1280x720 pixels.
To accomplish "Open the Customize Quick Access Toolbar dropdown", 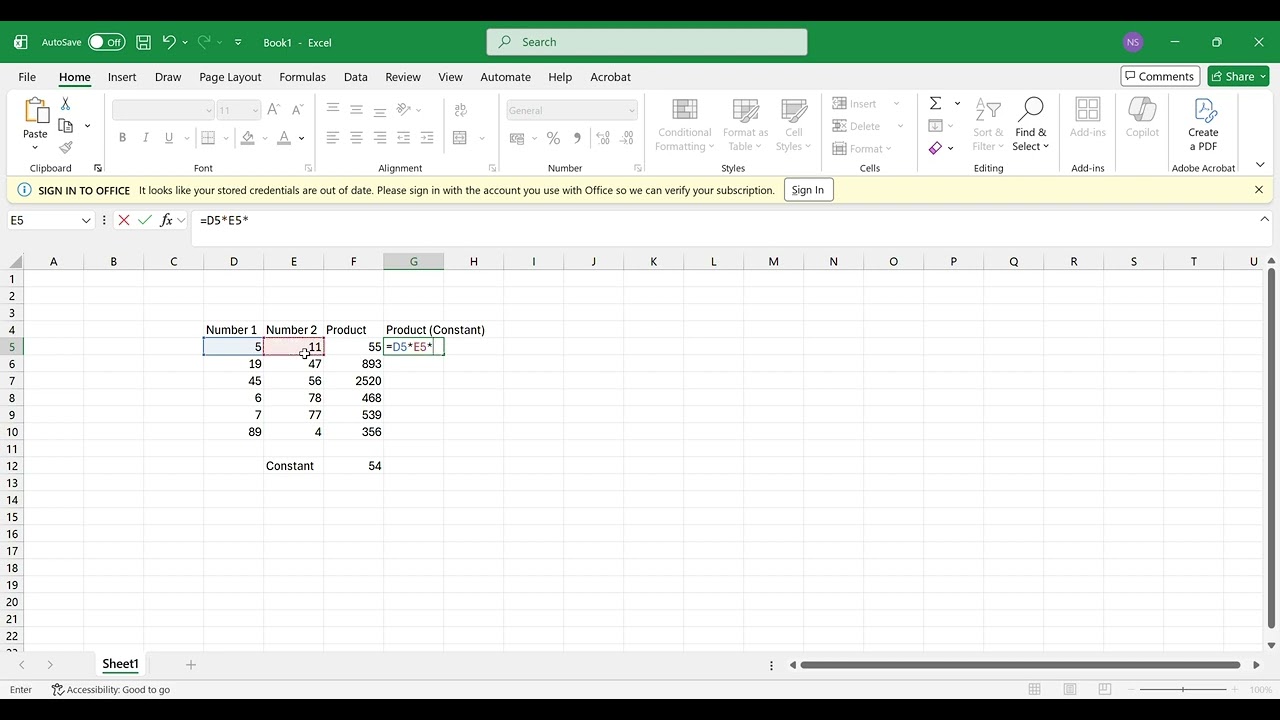I will (x=238, y=42).
